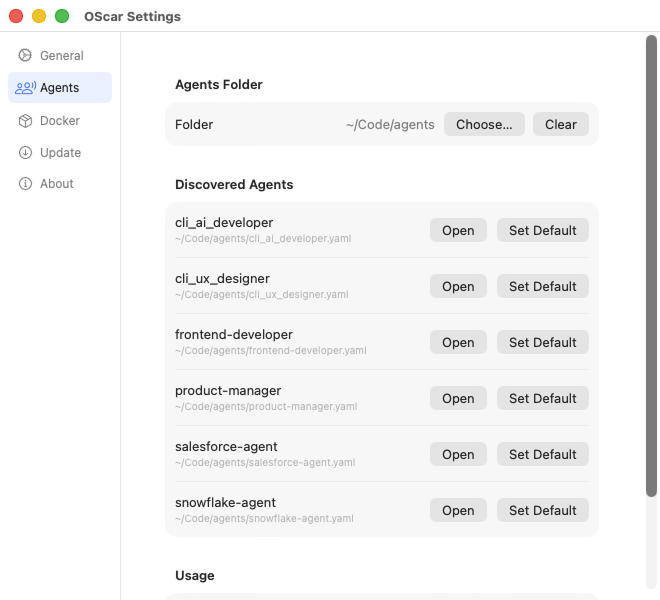Click the salesforce-agent name text
Image resolution: width=660 pixels, height=600 pixels.
[x=226, y=446]
